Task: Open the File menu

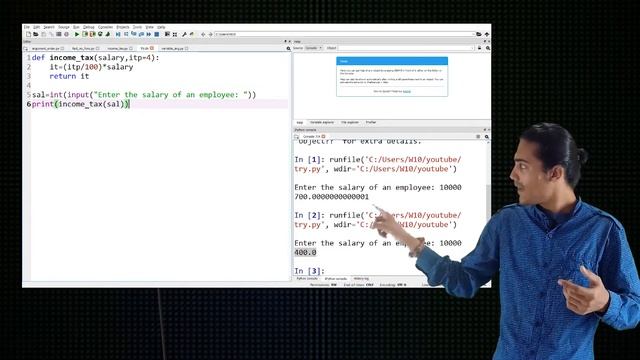Action: [x=27, y=27]
